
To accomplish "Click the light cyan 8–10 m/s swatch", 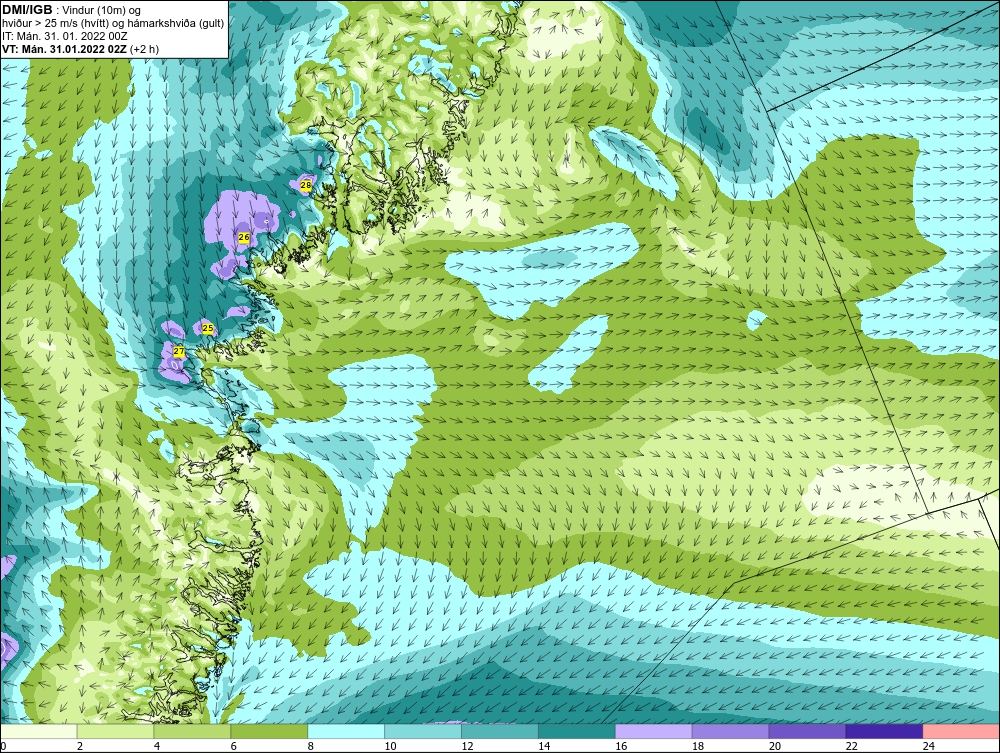I will [x=346, y=731].
